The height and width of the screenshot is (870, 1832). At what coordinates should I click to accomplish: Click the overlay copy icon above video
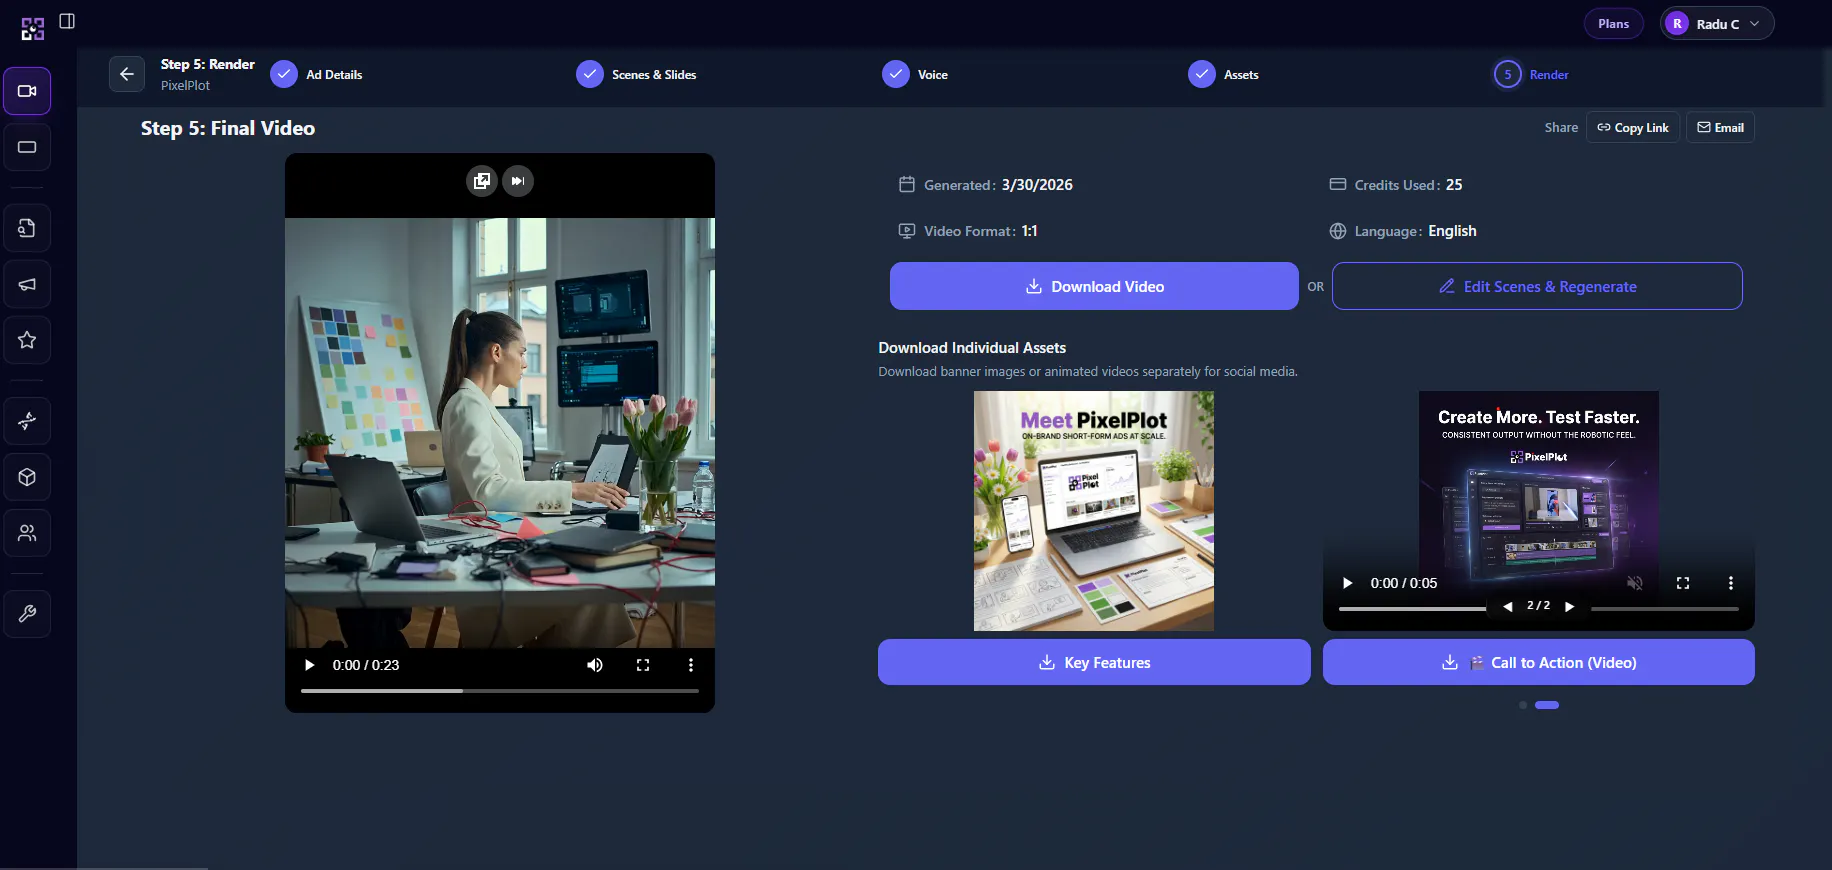point(482,181)
